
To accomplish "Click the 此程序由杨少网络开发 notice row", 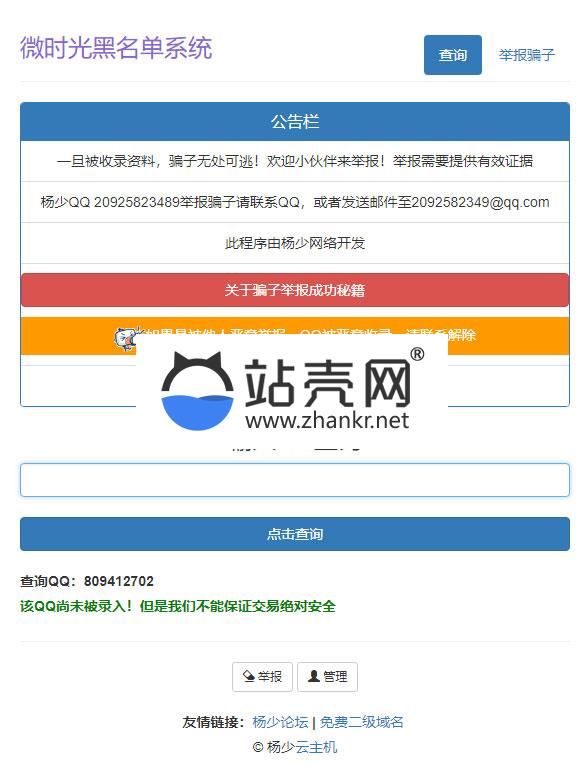I will (295, 243).
